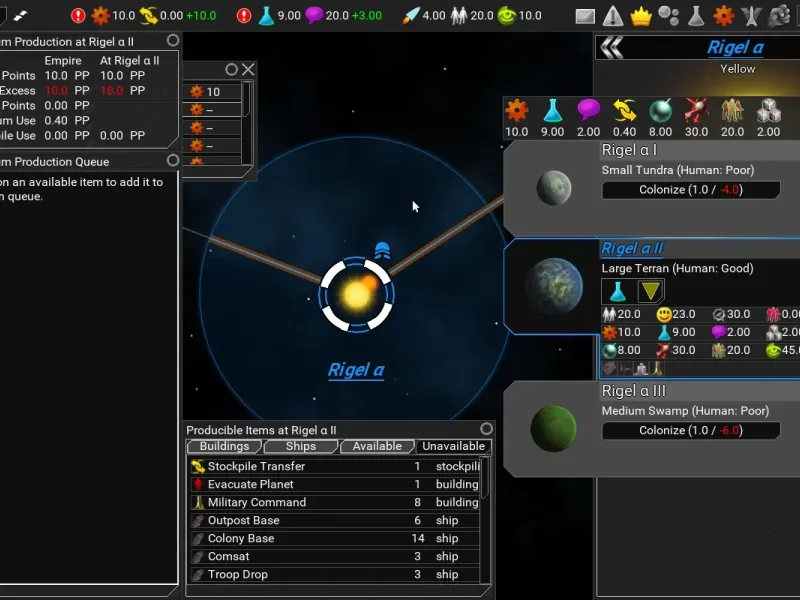Click the planet detection eye showing 45

tap(773, 351)
